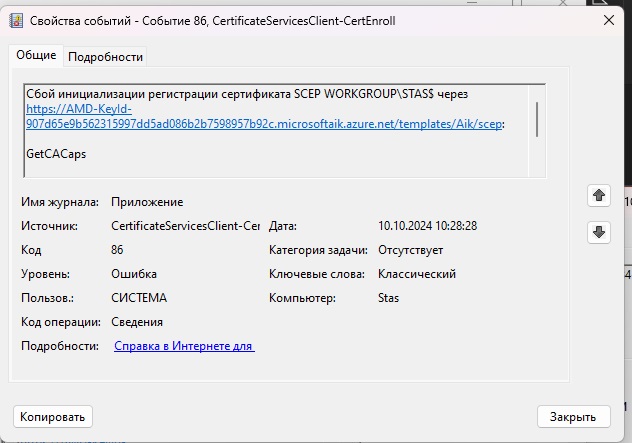Select user value СИСТЕМА
632x443 pixels.
click(x=139, y=298)
